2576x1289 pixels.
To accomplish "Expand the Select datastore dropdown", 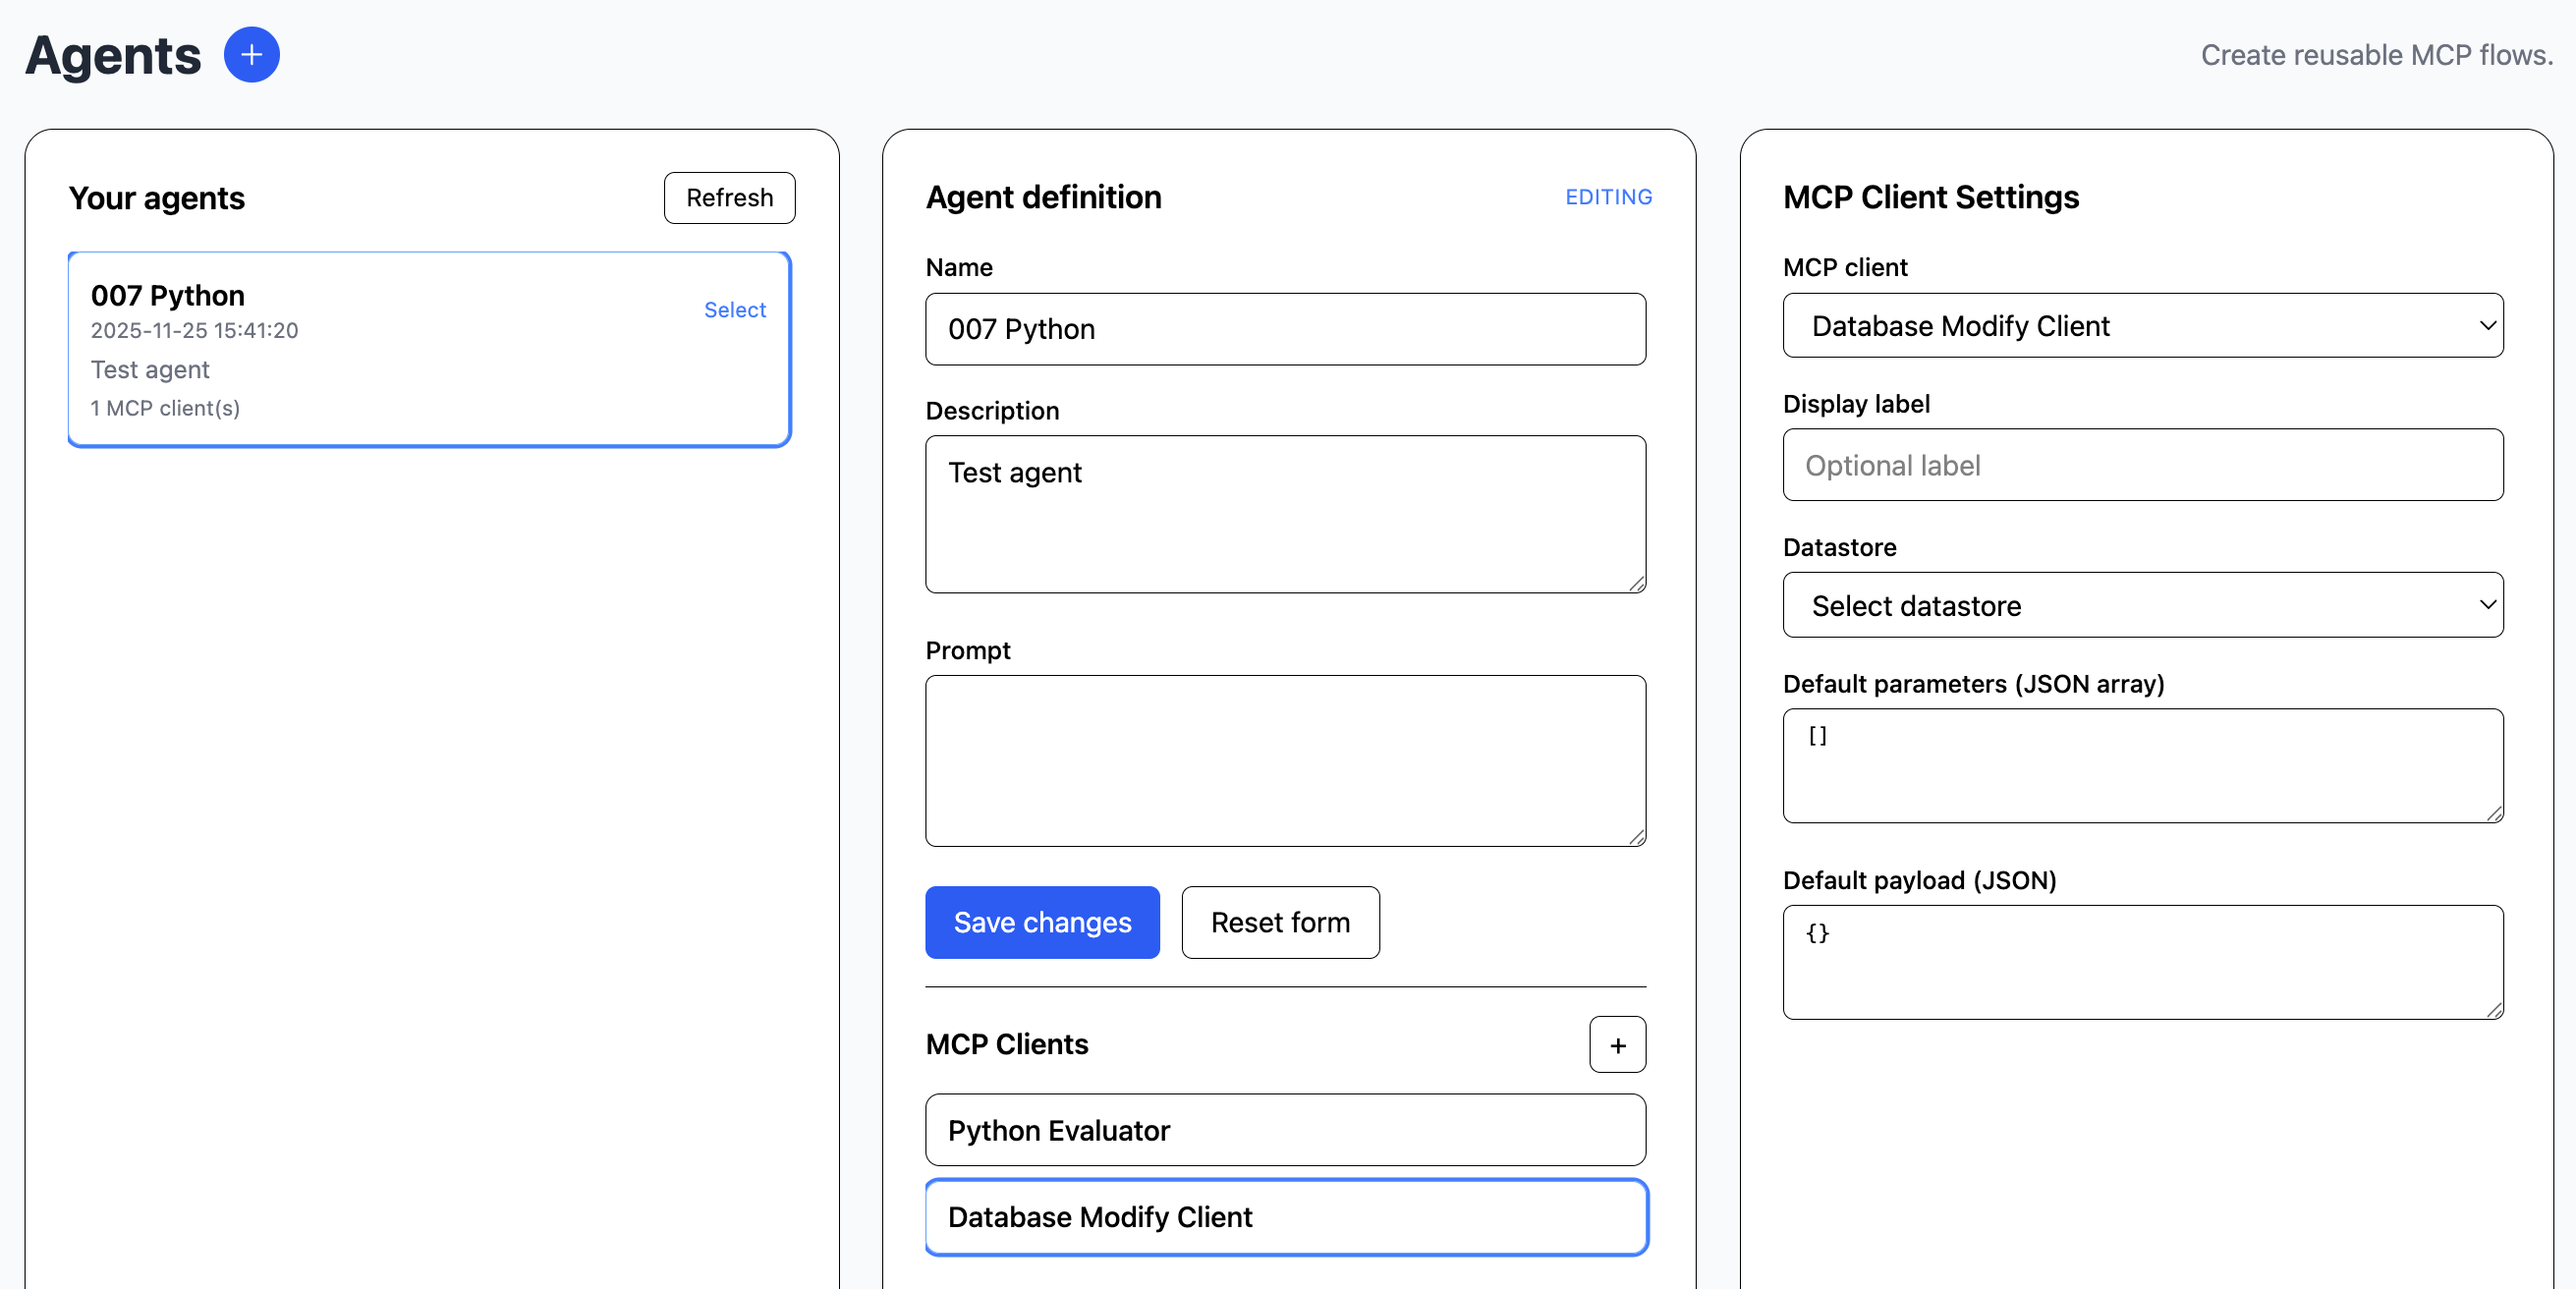I will point(2142,605).
